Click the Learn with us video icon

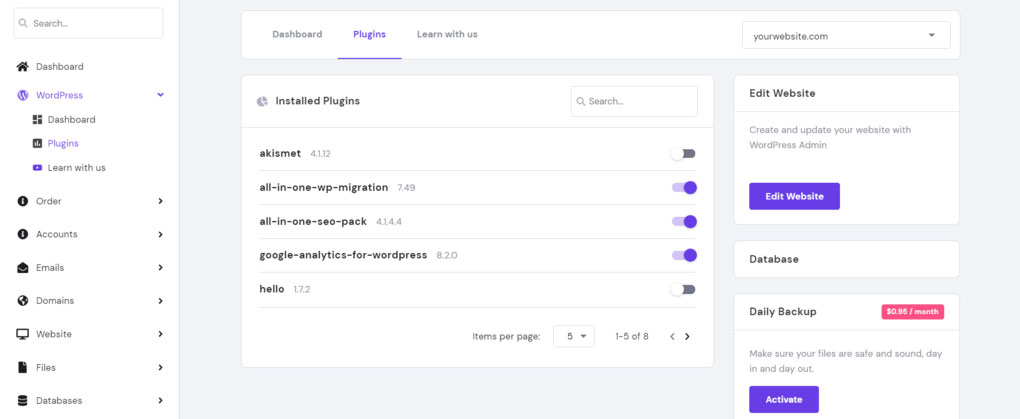tap(37, 168)
